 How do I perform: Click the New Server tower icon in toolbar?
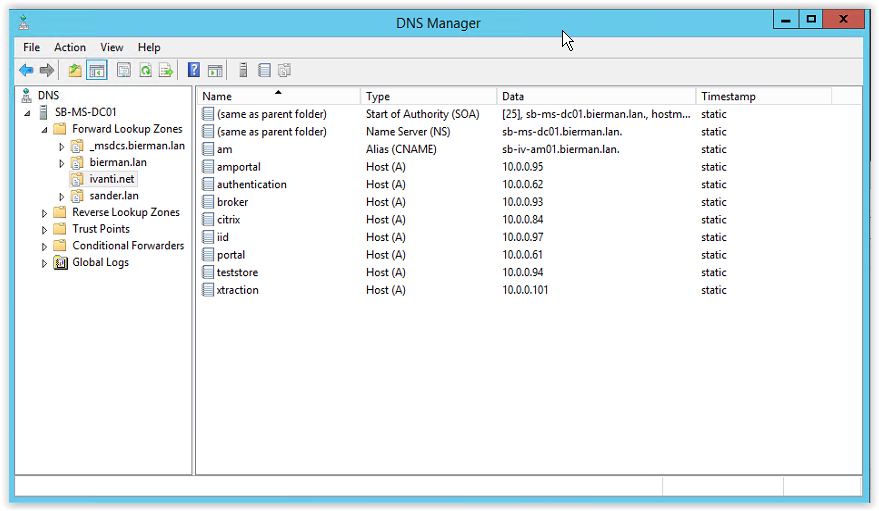pyautogui.click(x=243, y=70)
